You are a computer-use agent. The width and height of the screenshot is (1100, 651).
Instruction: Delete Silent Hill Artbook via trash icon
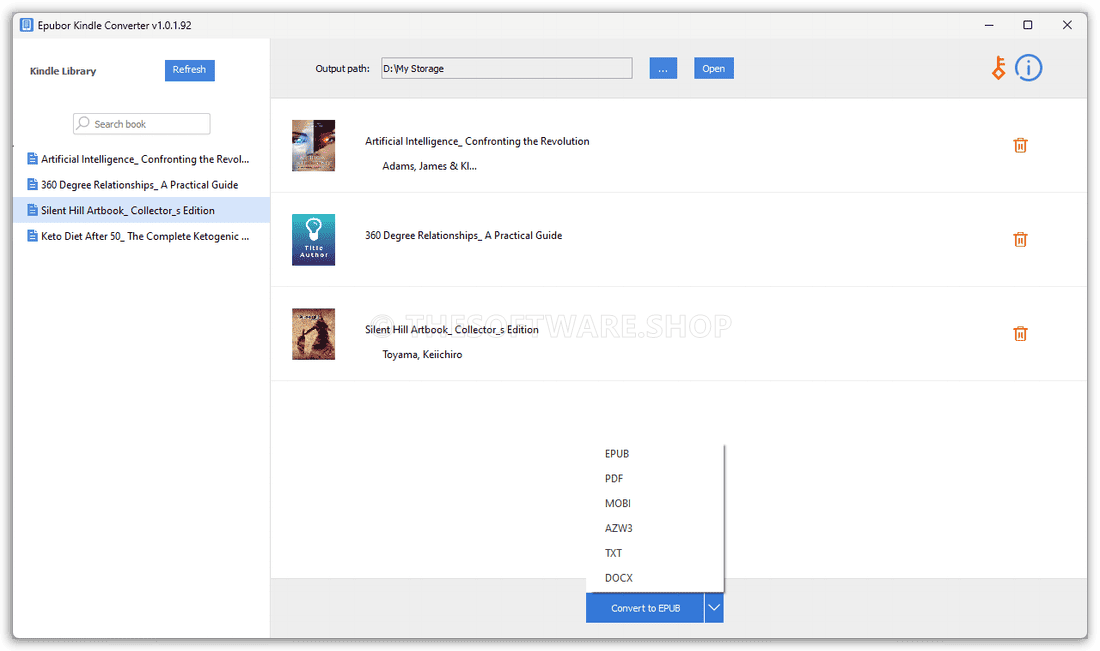(x=1020, y=333)
